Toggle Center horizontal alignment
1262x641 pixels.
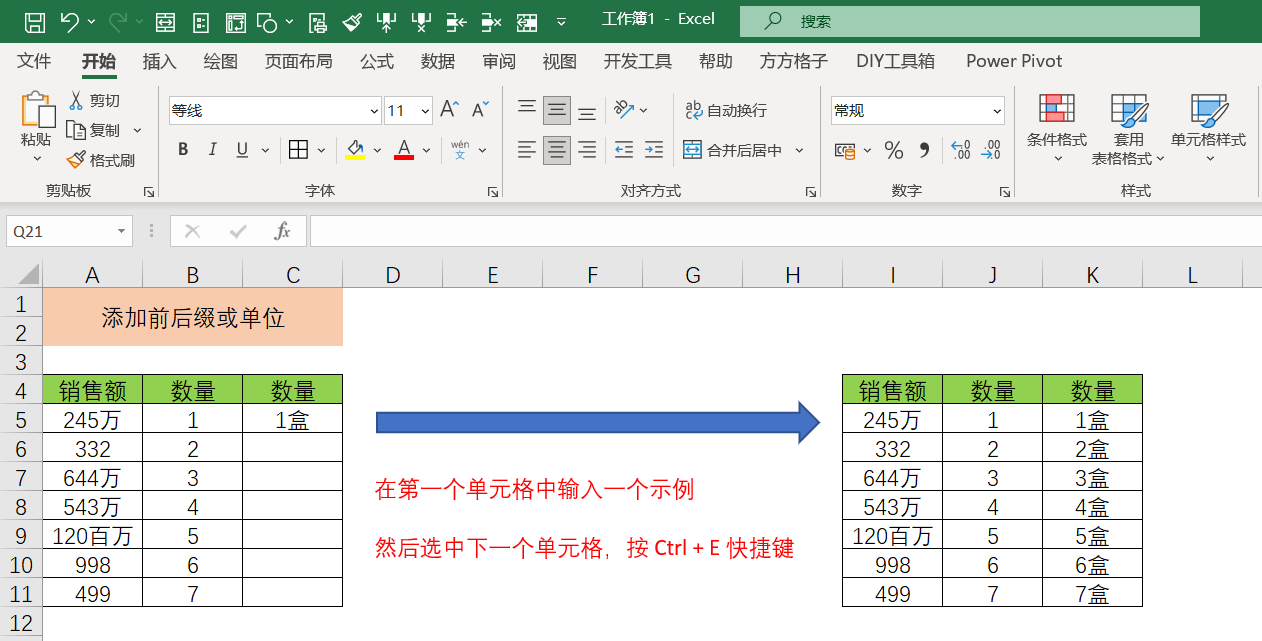557,150
